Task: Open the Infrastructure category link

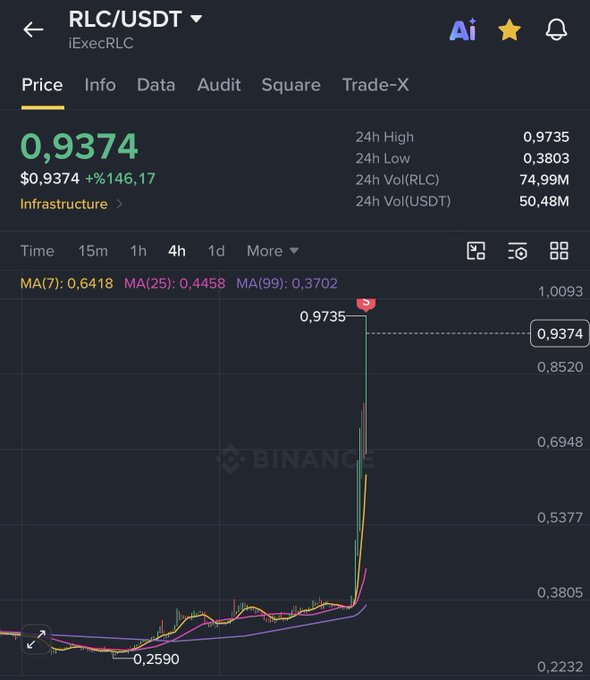Action: point(71,204)
